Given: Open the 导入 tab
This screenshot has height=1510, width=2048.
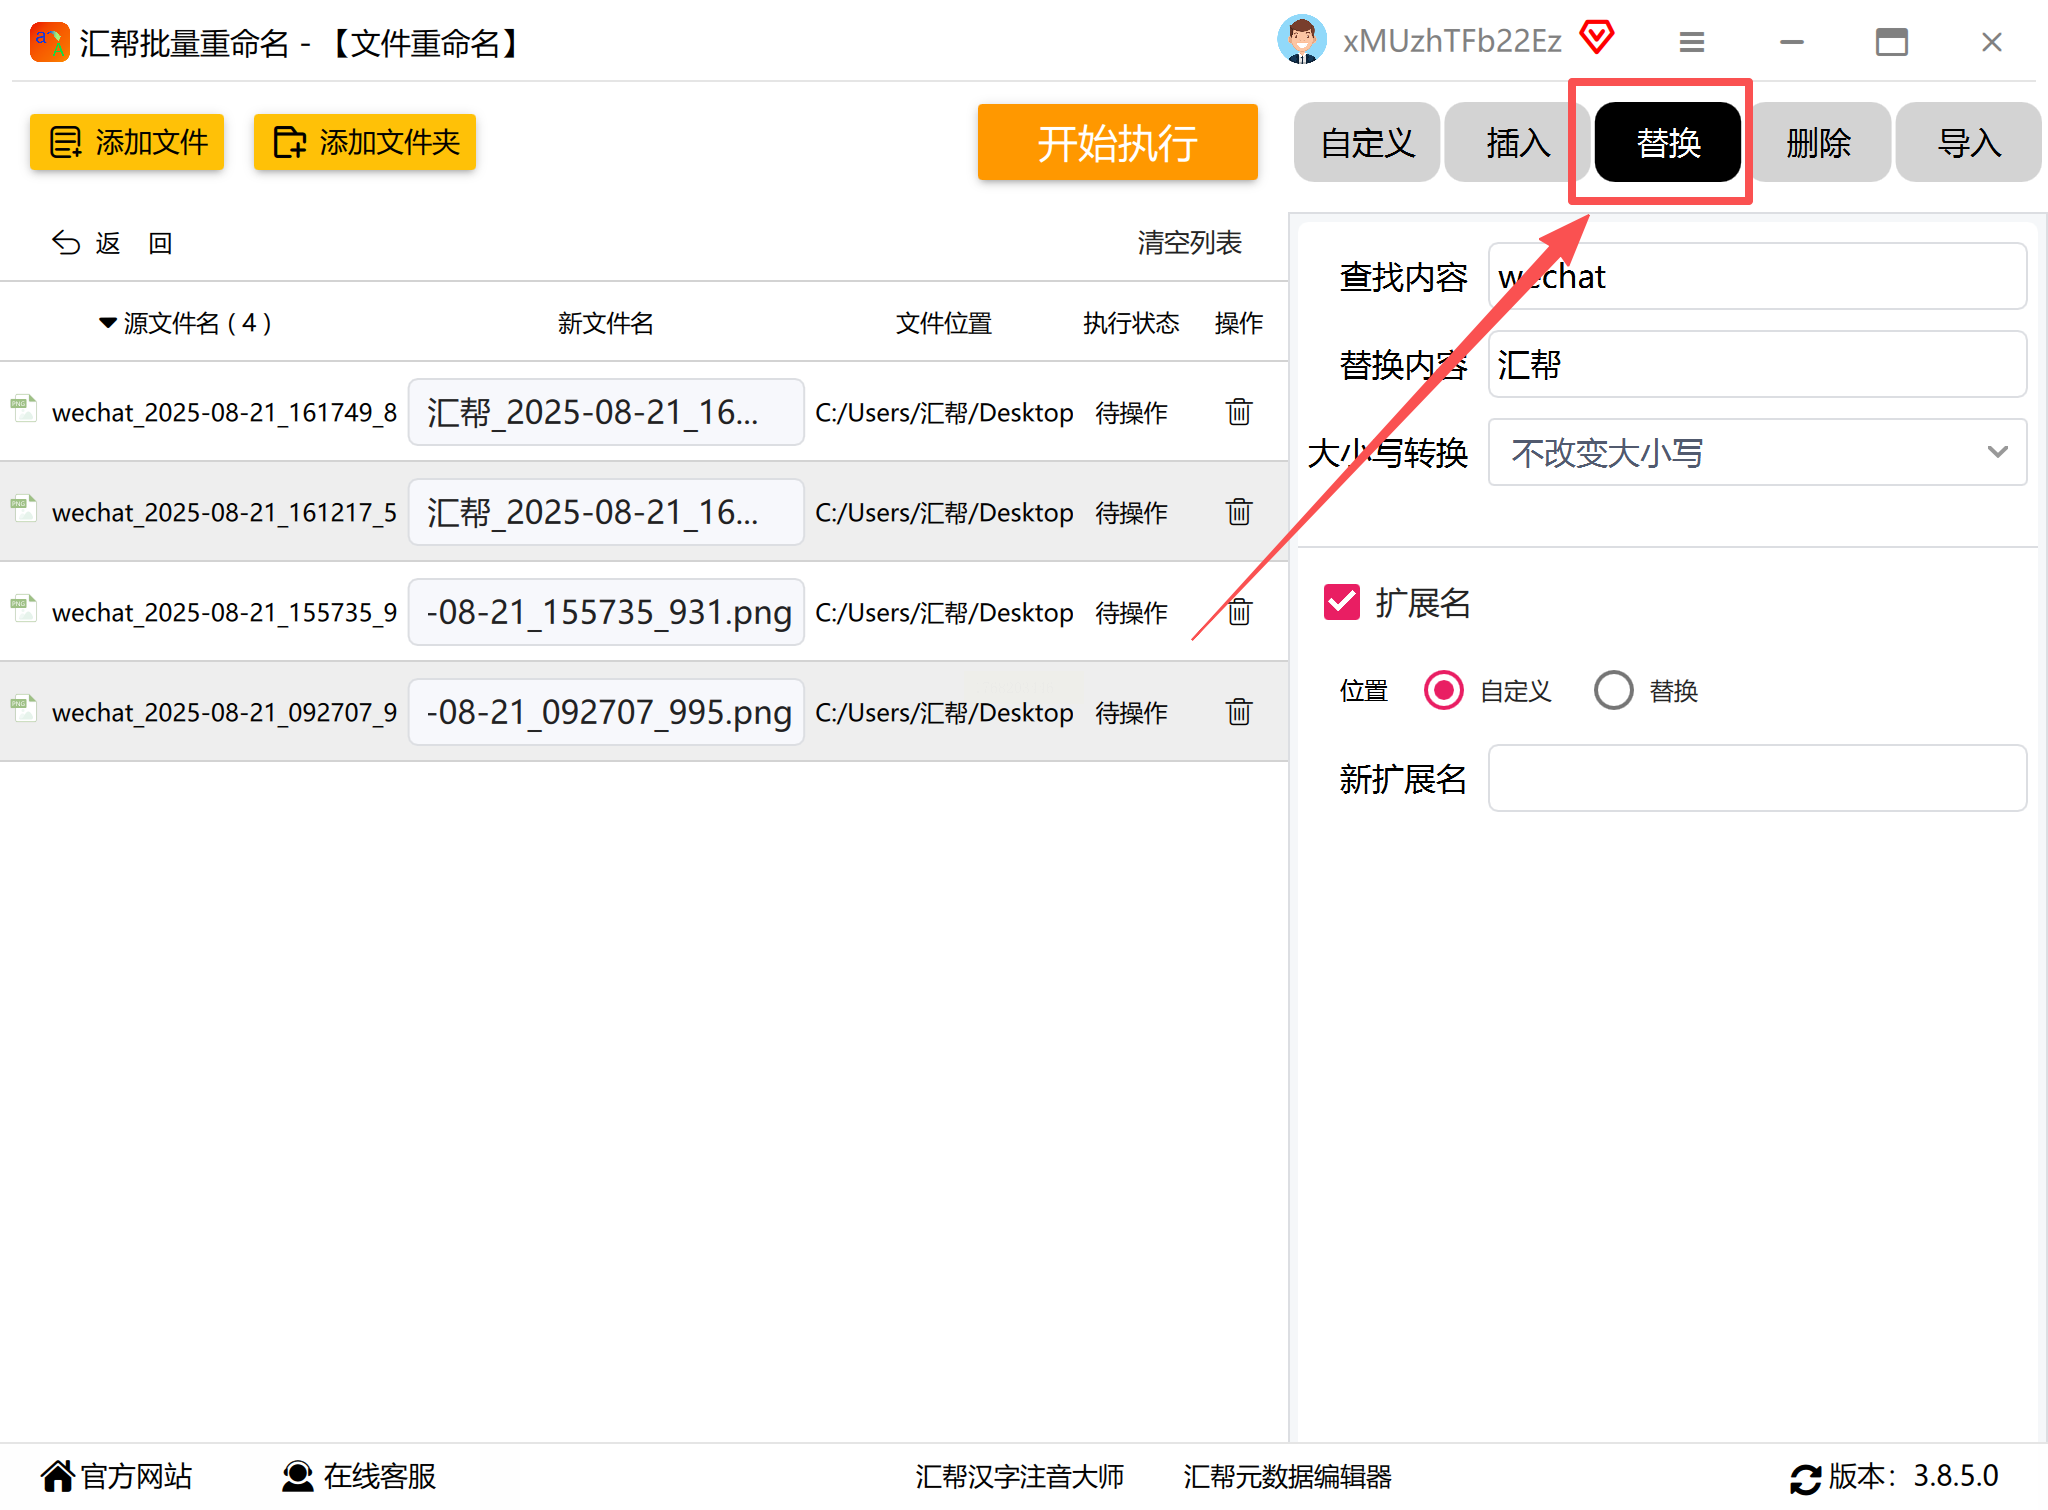Looking at the screenshot, I should (1968, 143).
